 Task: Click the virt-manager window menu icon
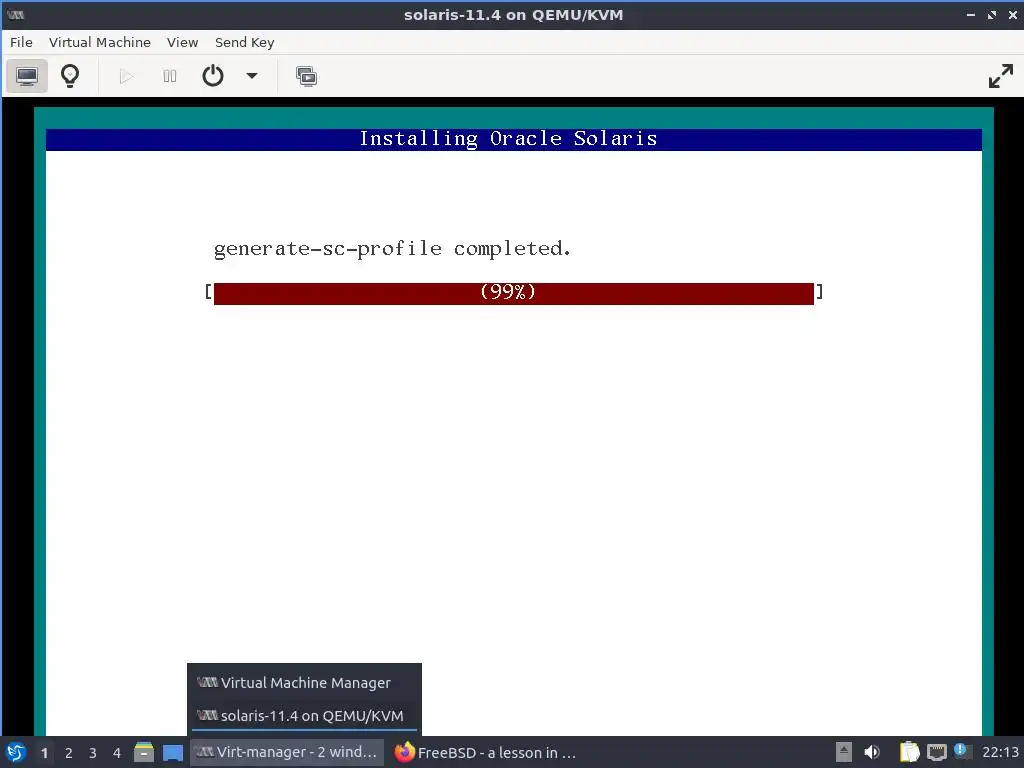pyautogui.click(x=16, y=14)
